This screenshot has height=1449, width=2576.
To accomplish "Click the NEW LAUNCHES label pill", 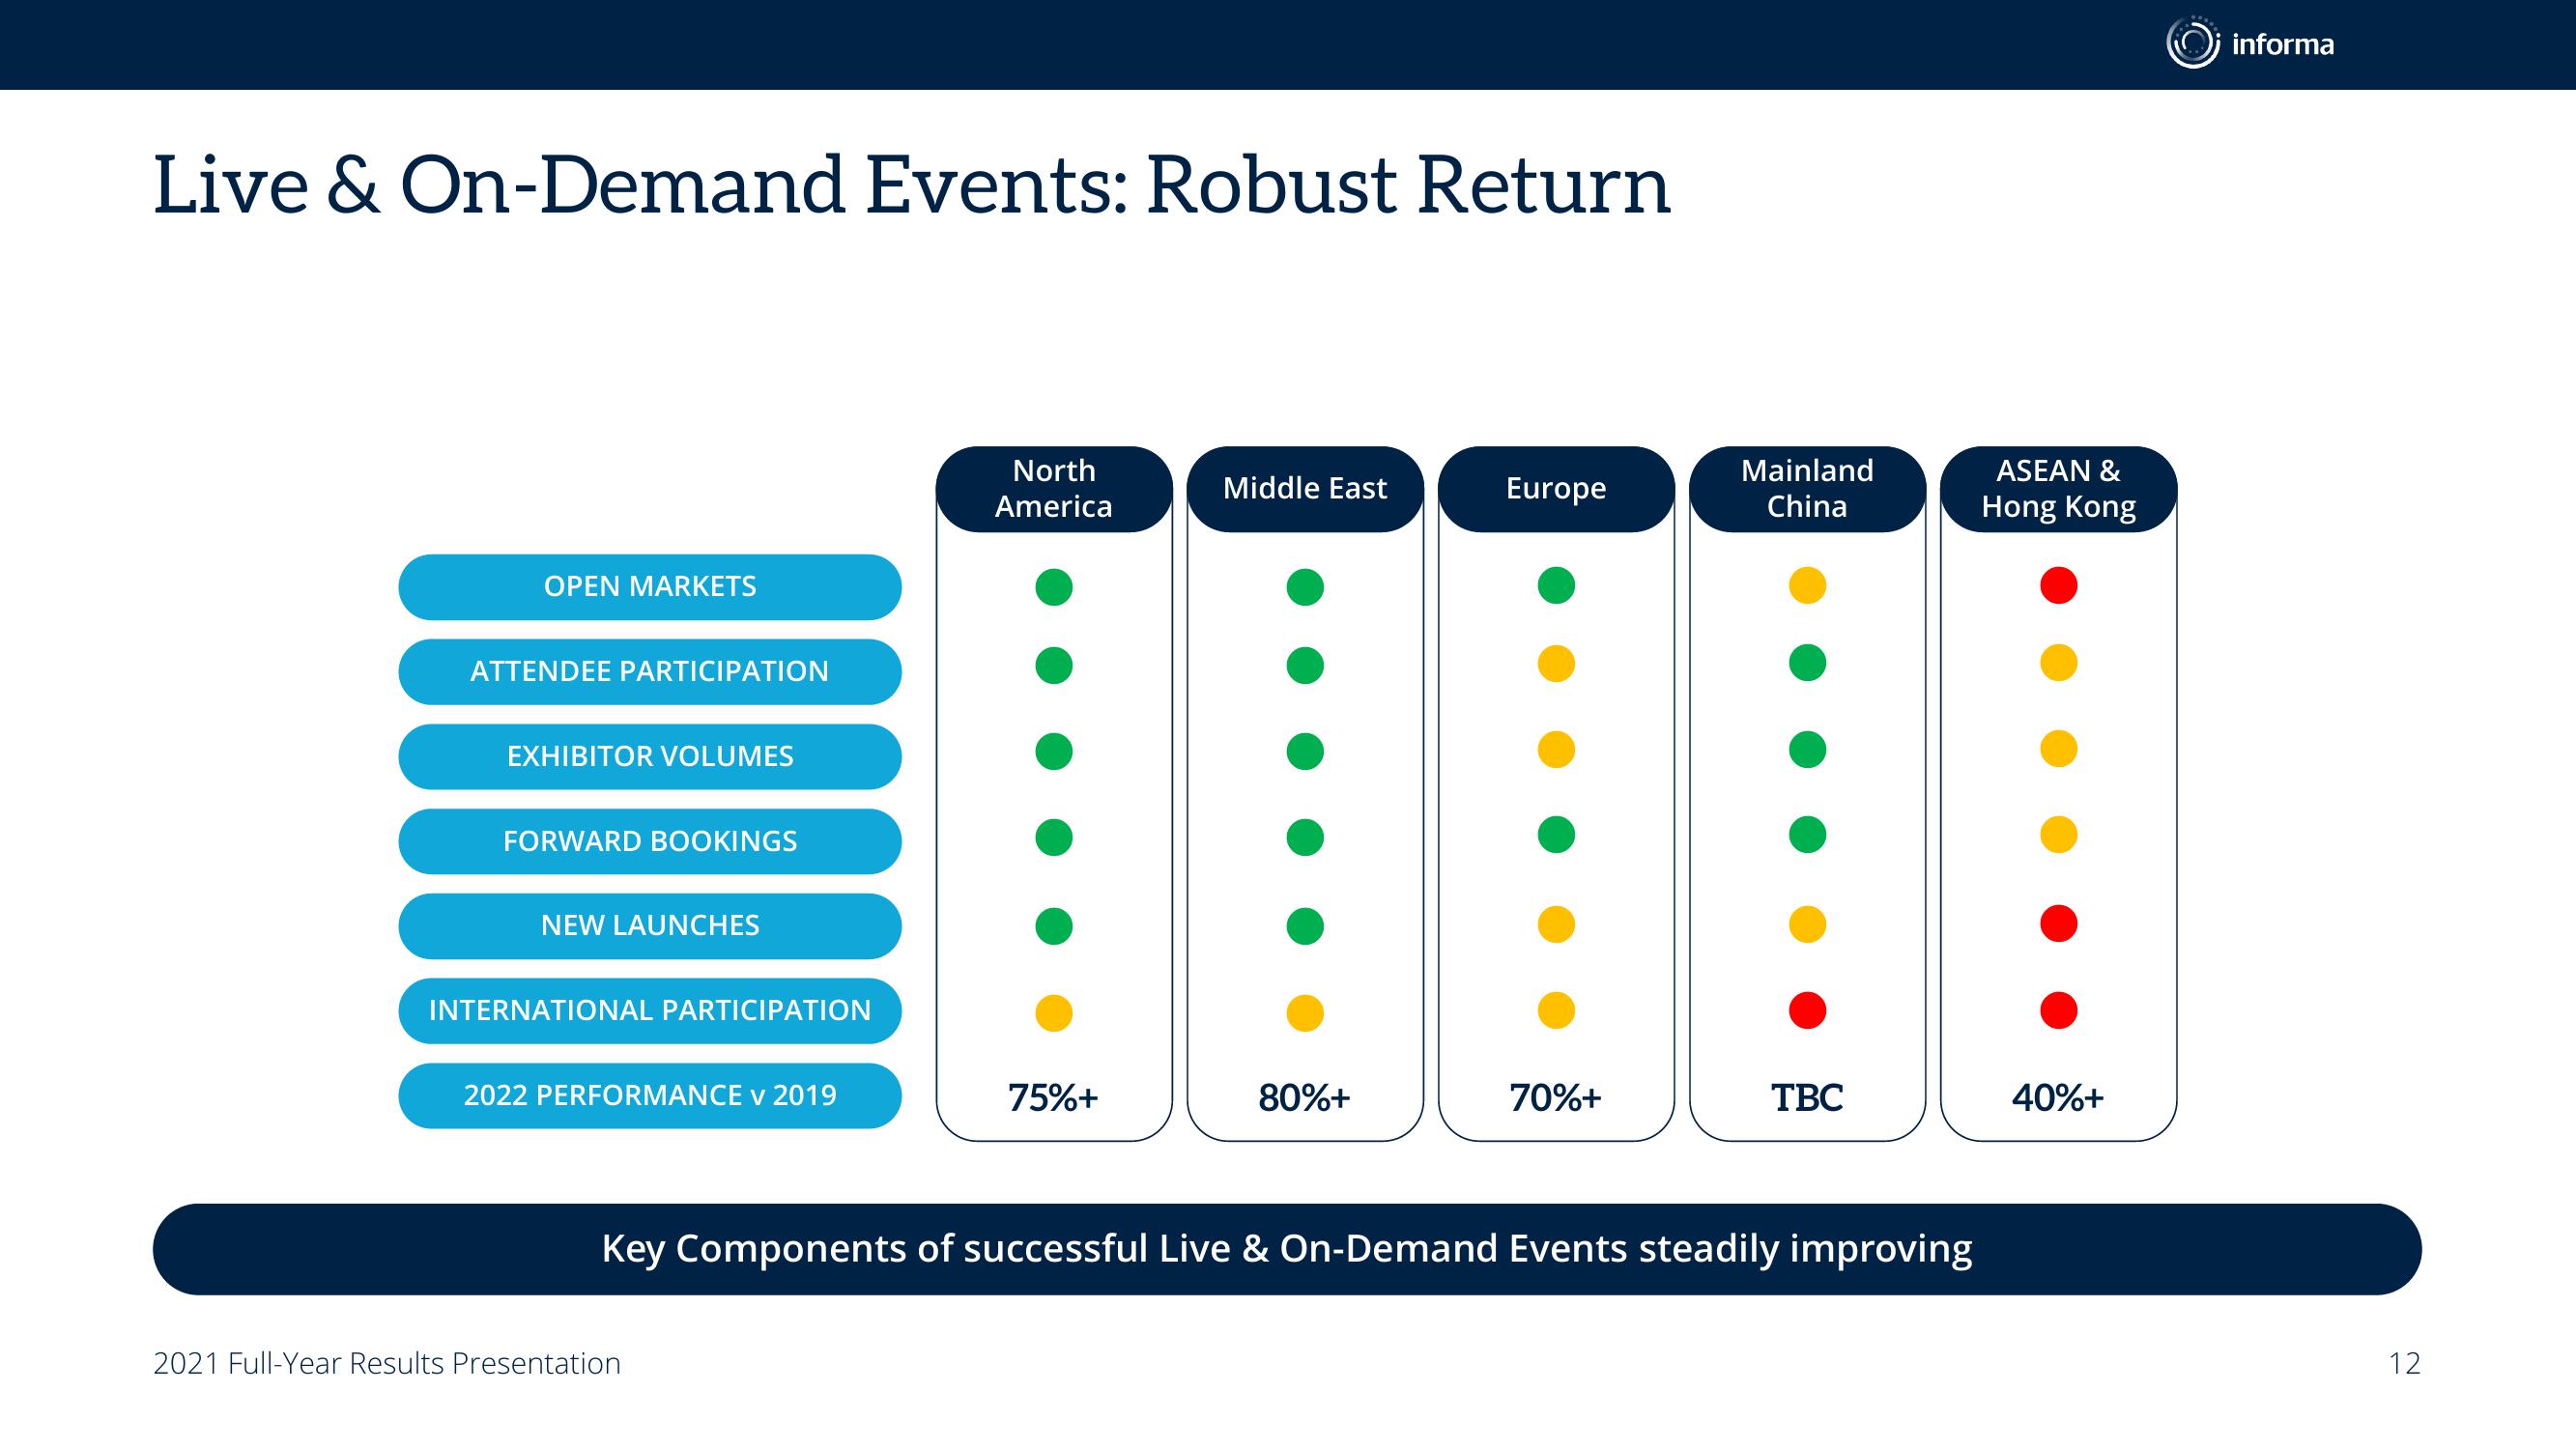I will tap(650, 926).
